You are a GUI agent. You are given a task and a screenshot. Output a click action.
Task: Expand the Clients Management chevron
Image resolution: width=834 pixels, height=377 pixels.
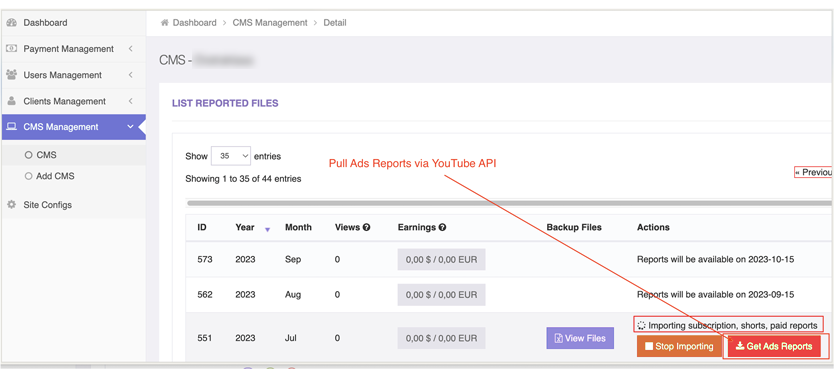131,101
